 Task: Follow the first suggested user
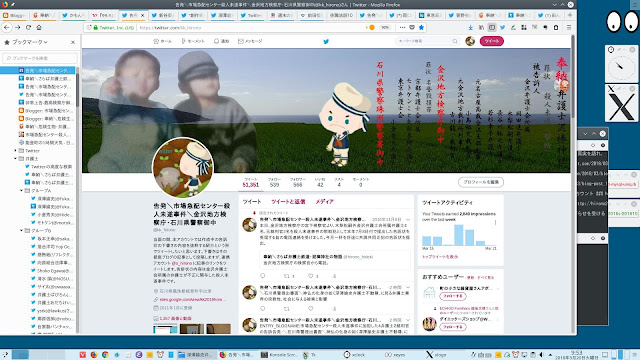click(x=453, y=296)
